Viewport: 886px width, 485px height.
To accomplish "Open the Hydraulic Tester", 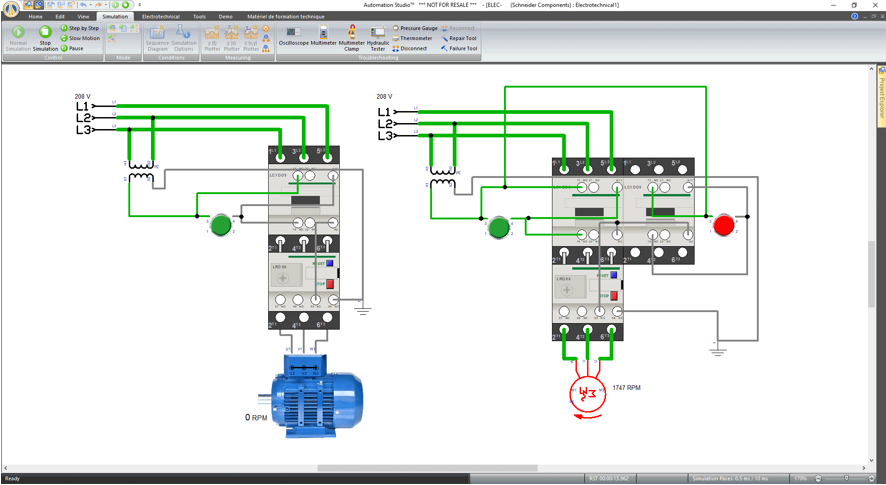I will point(378,38).
